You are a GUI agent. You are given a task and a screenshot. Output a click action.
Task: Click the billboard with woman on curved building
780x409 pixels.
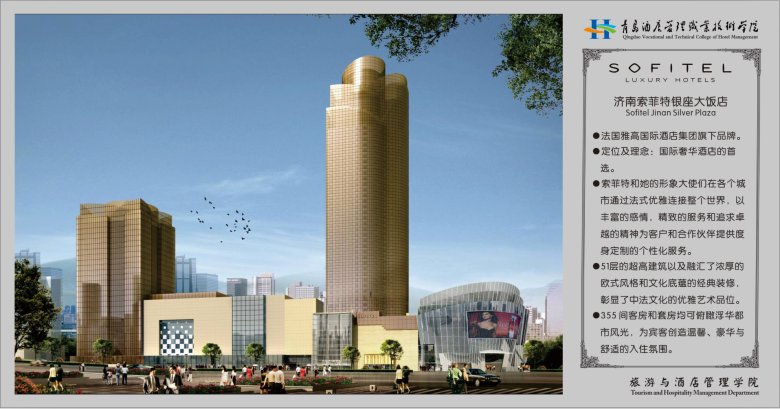click(x=493, y=324)
